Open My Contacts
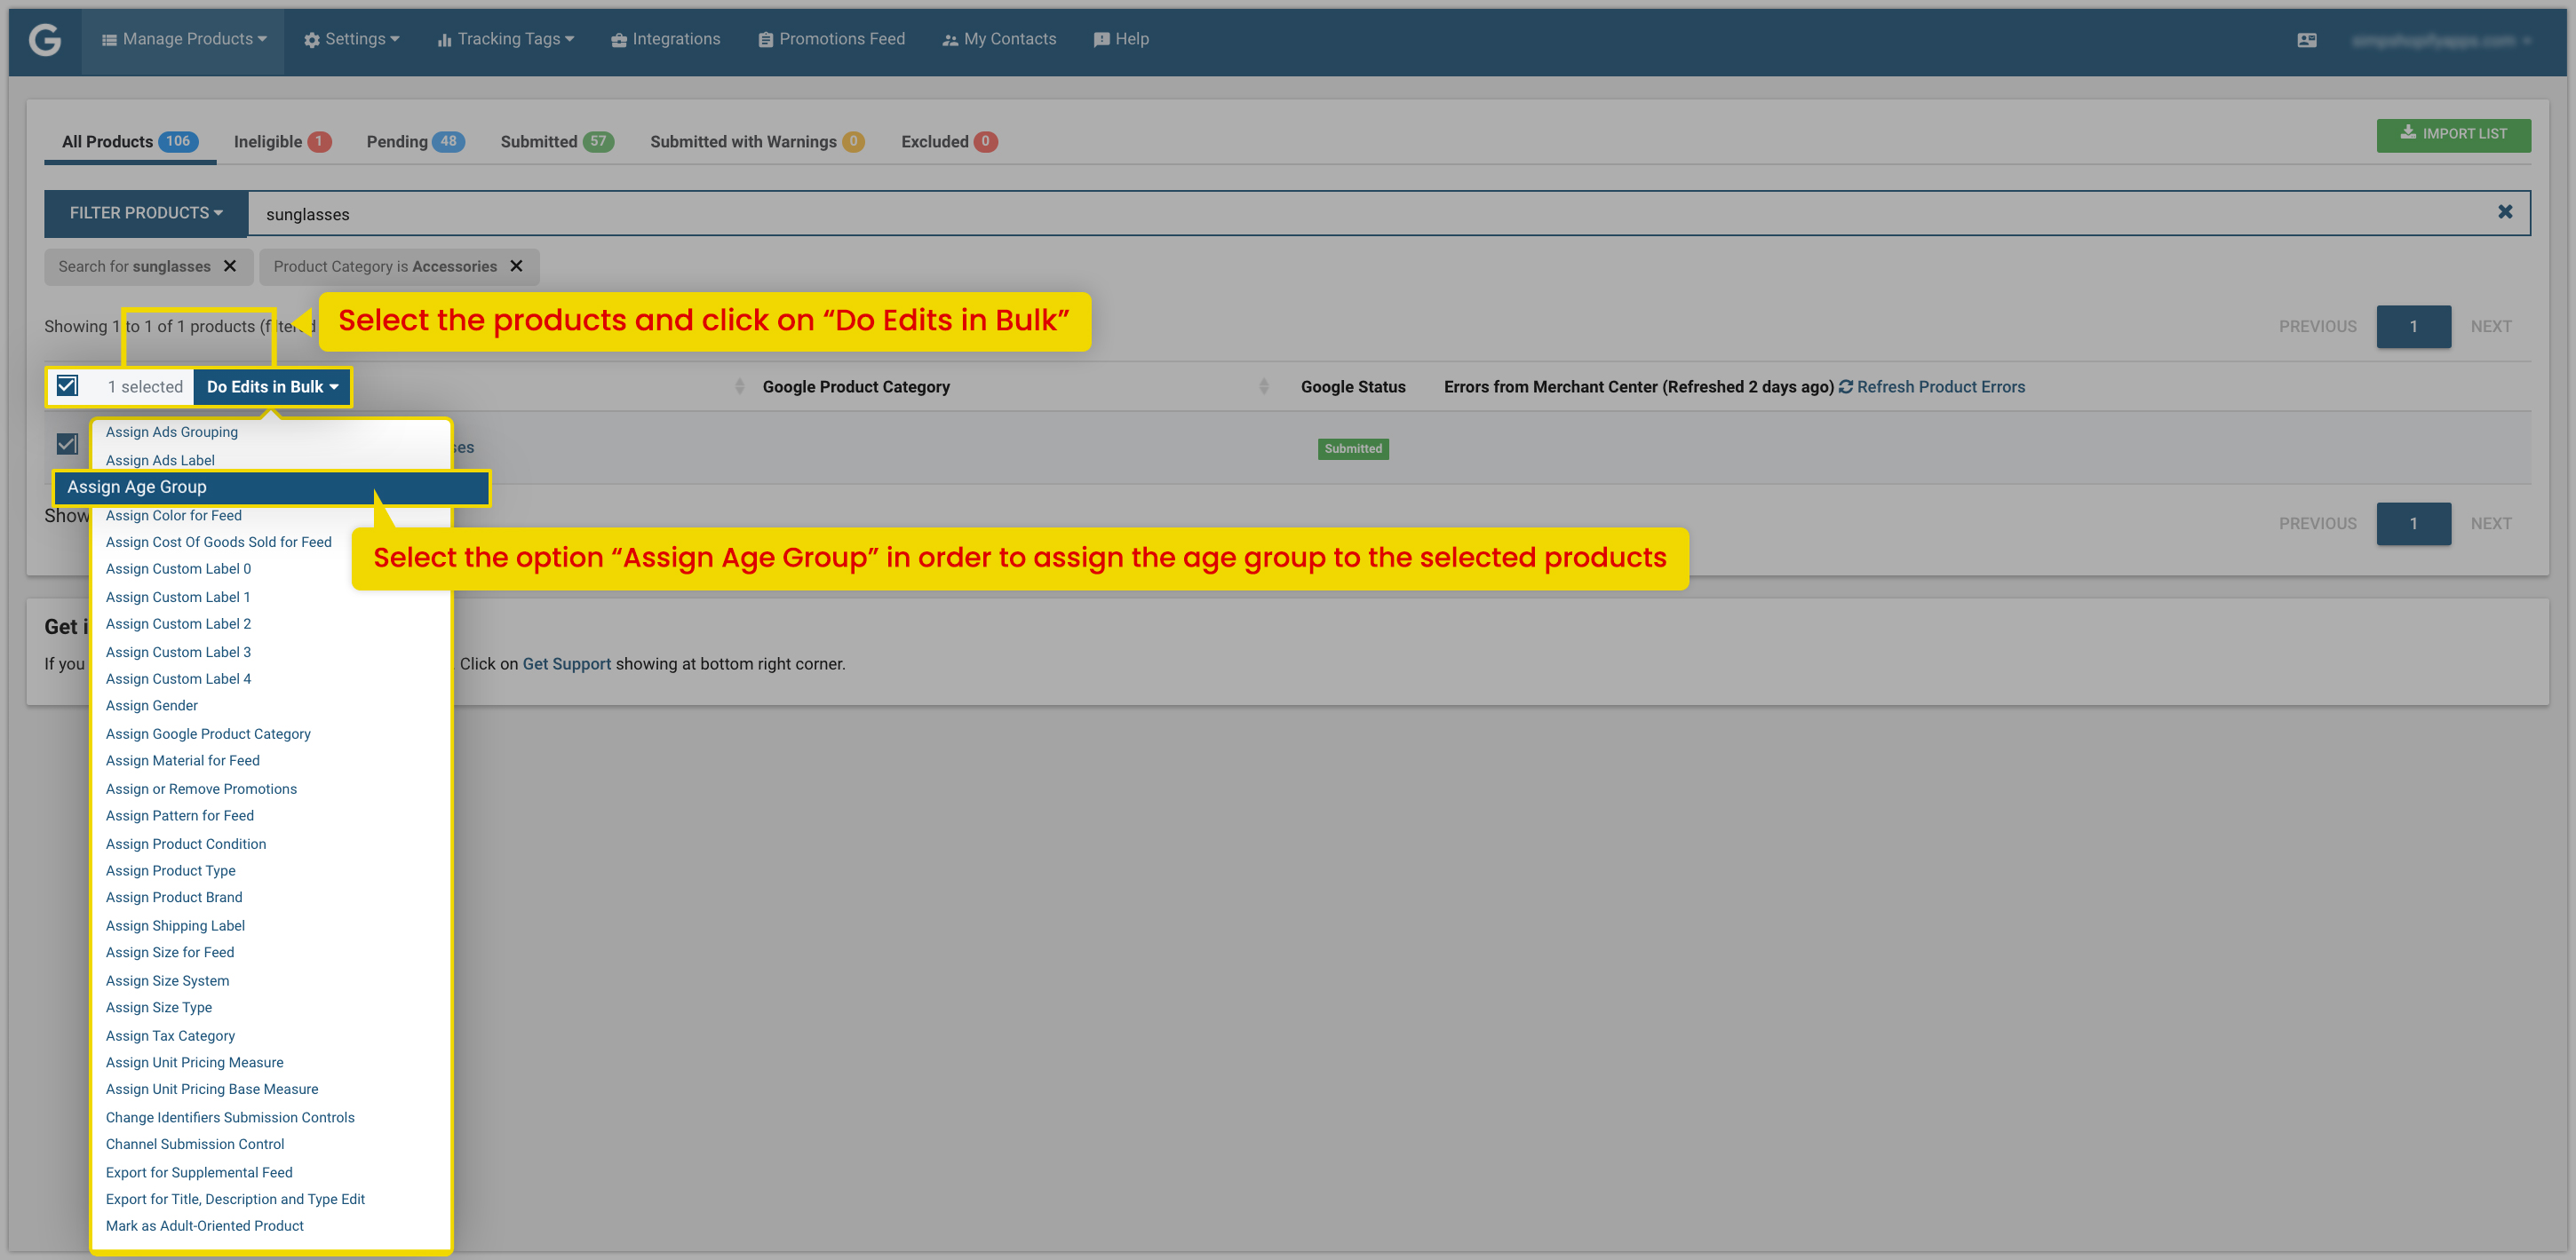The image size is (2576, 1260). click(x=999, y=39)
